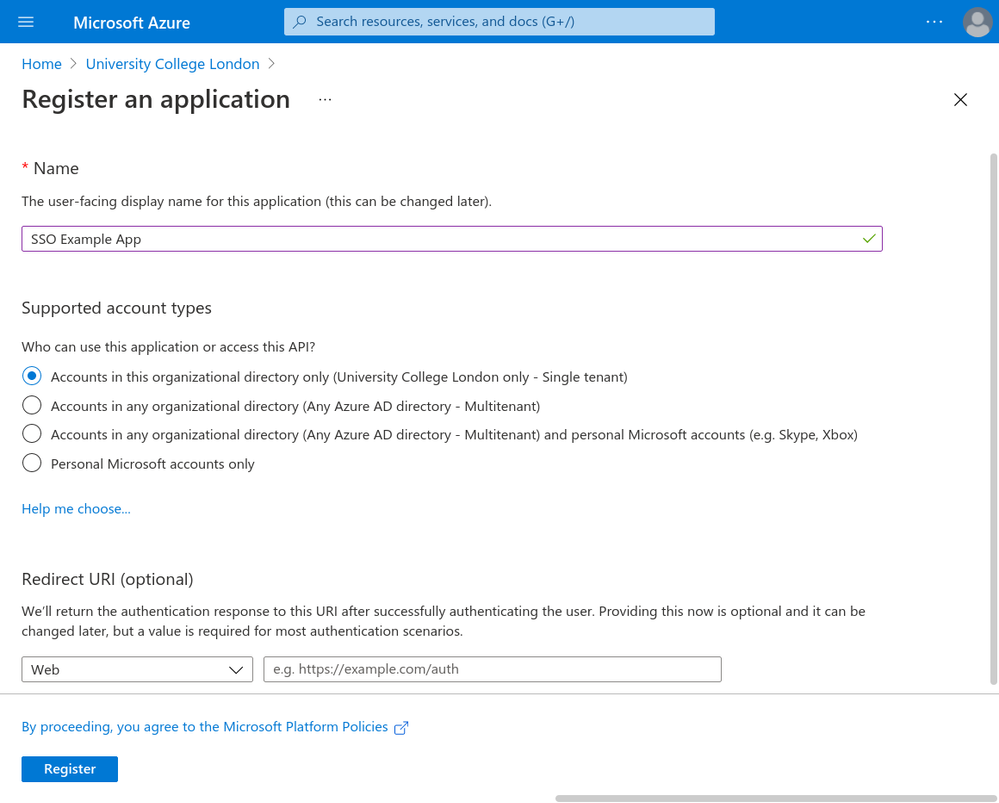
Task: Open ellipsis next to Register an application
Action: (x=325, y=100)
